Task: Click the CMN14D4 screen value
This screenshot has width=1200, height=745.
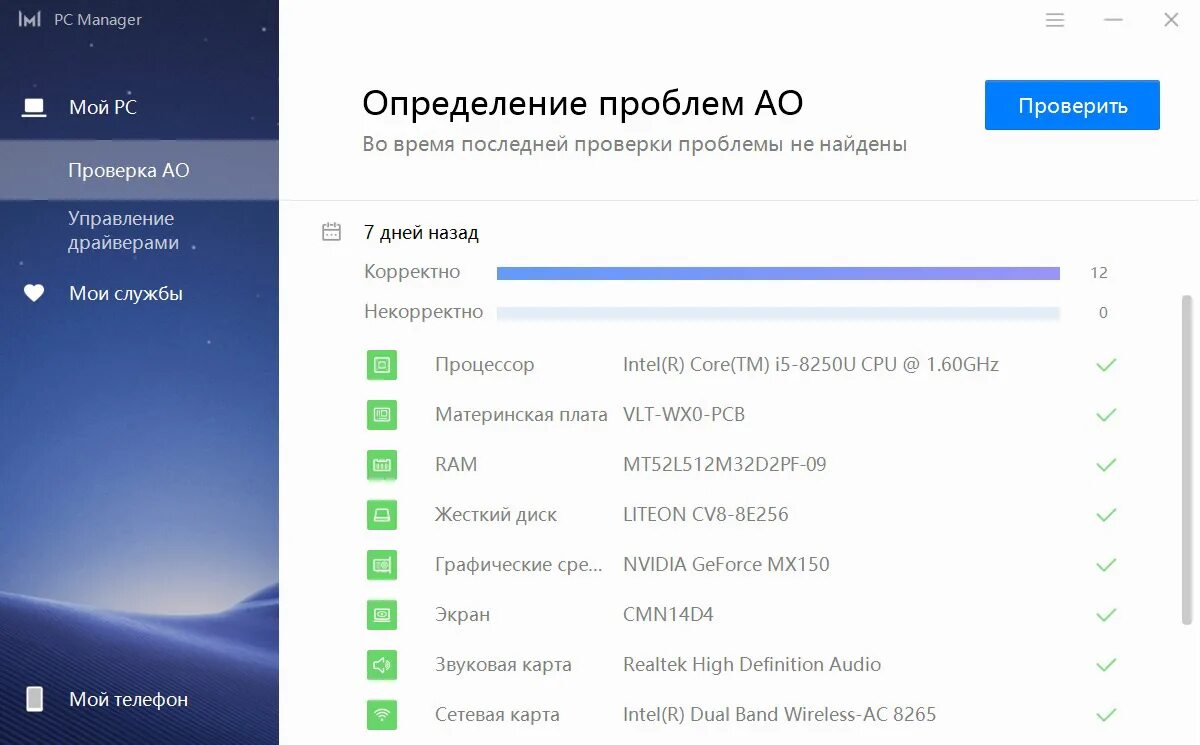Action: coord(668,614)
